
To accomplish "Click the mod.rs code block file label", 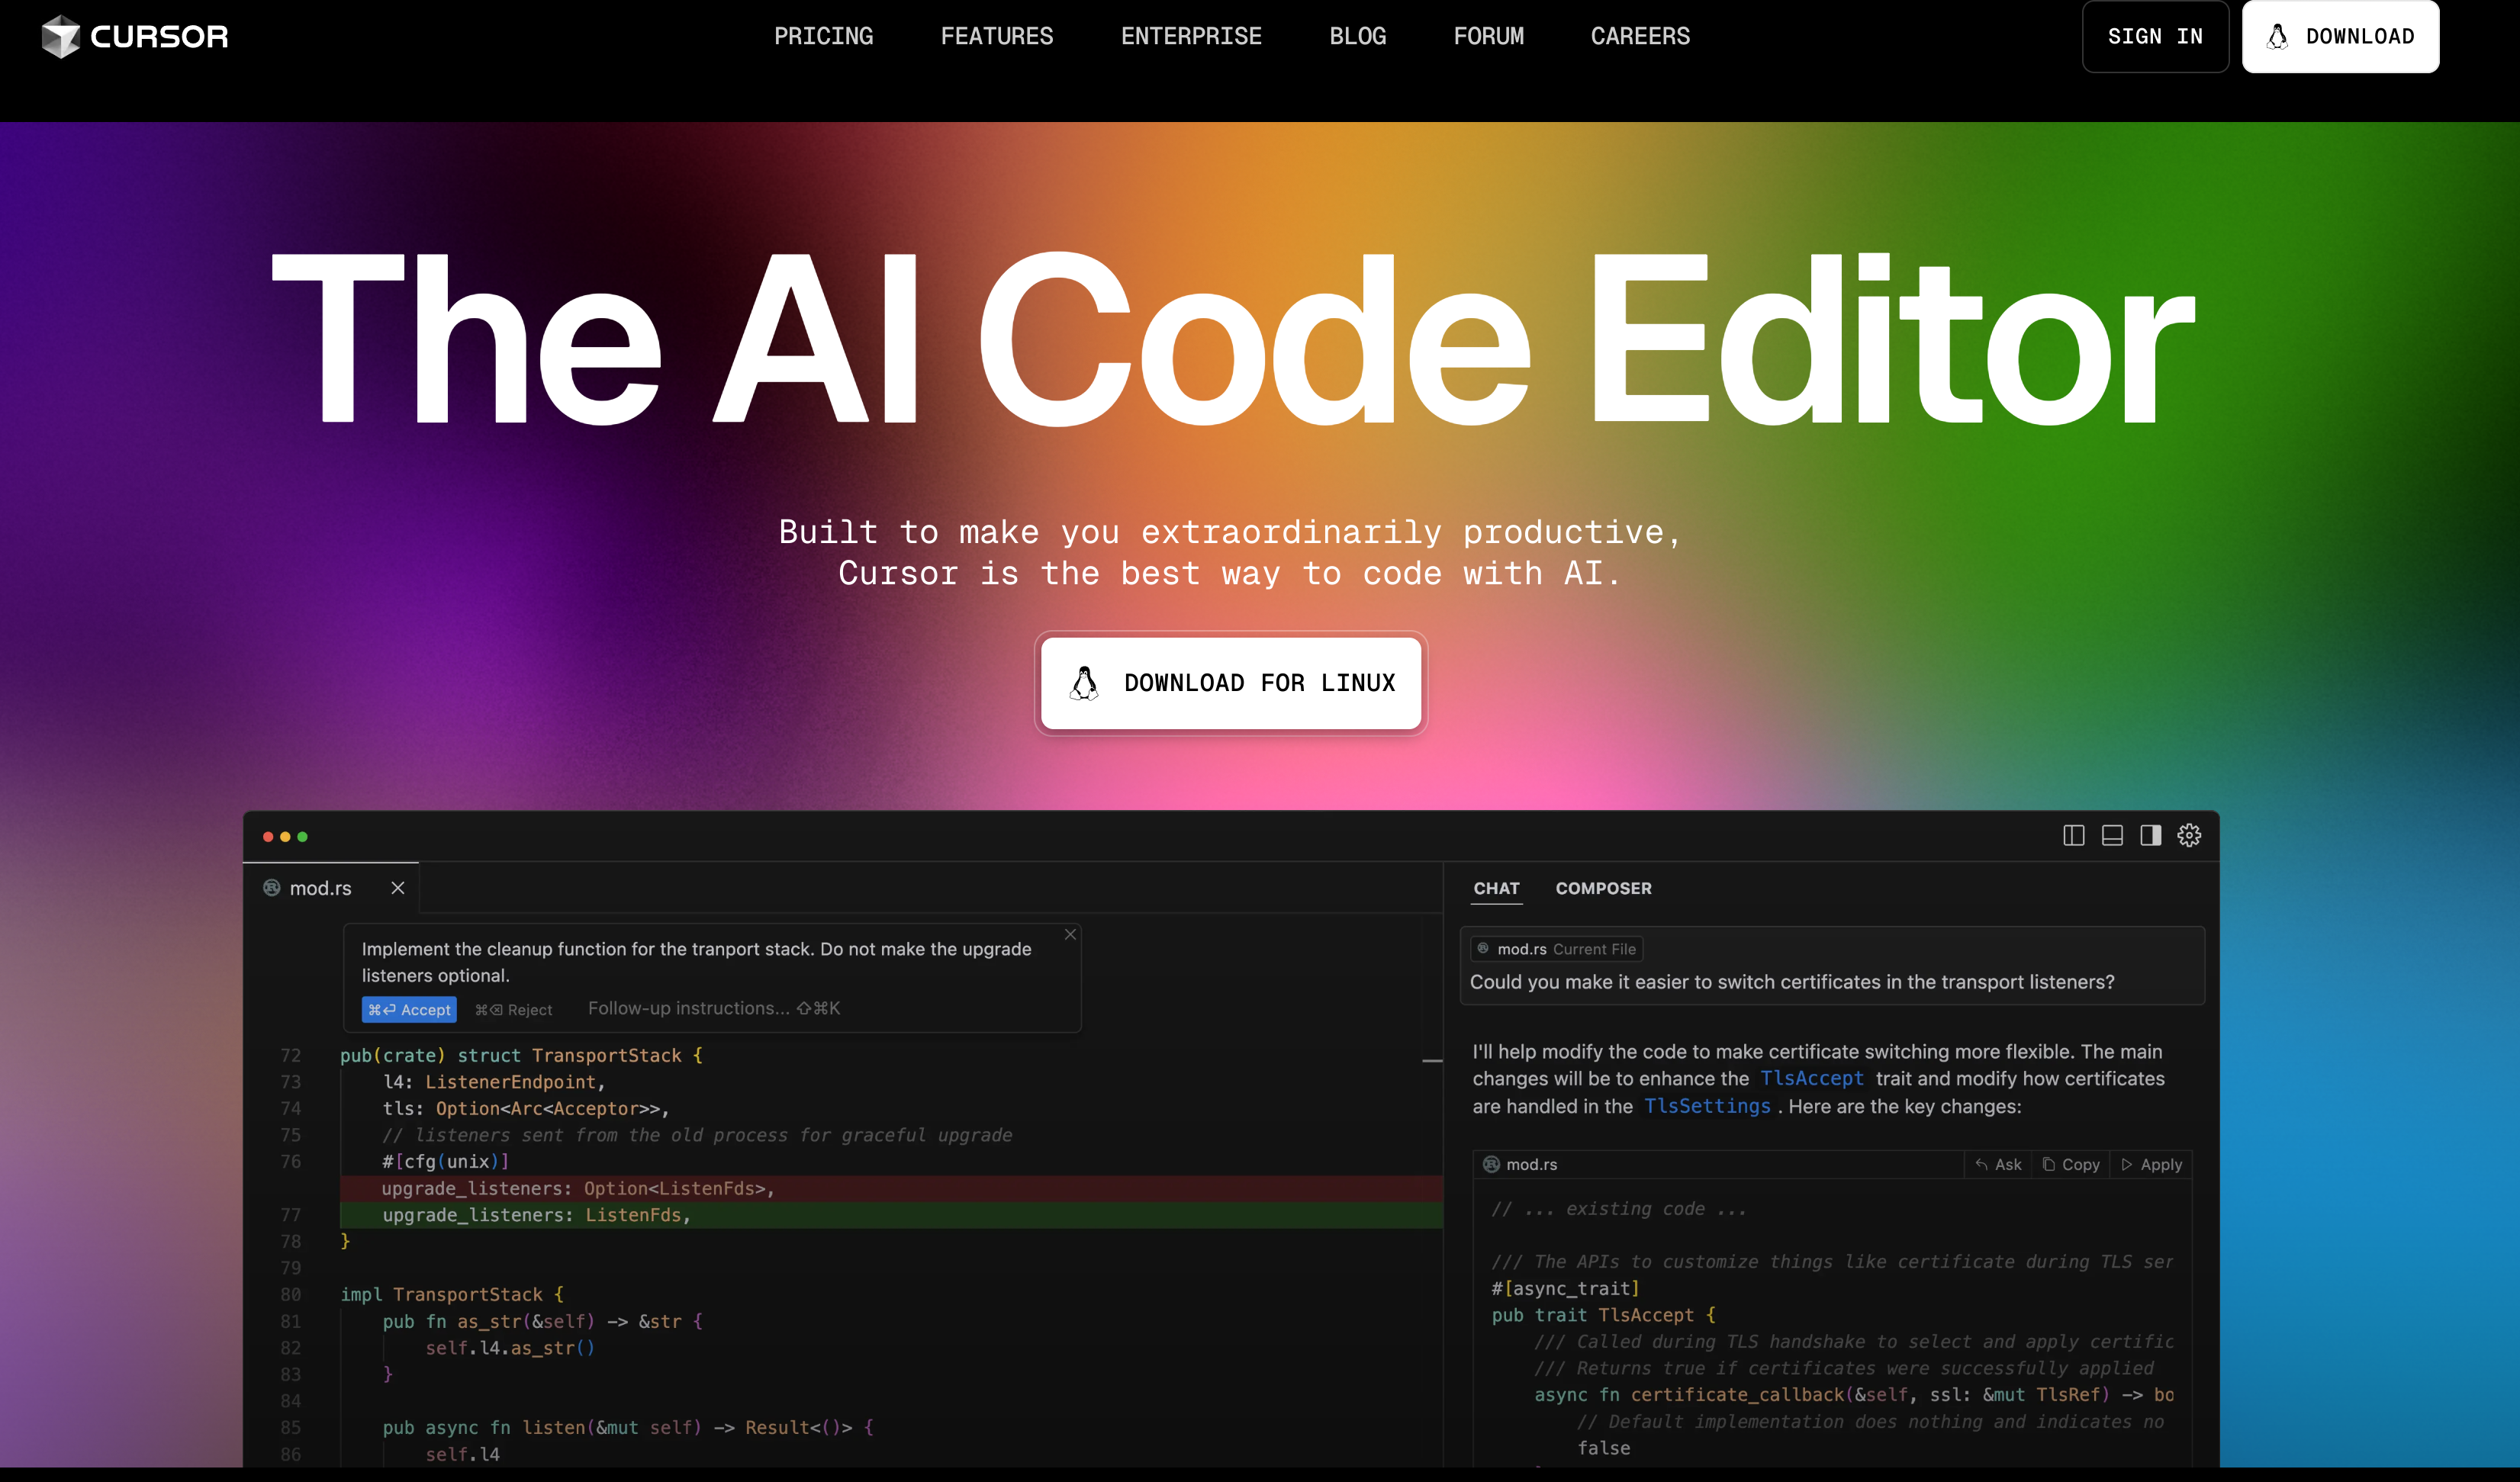I will (1520, 1165).
